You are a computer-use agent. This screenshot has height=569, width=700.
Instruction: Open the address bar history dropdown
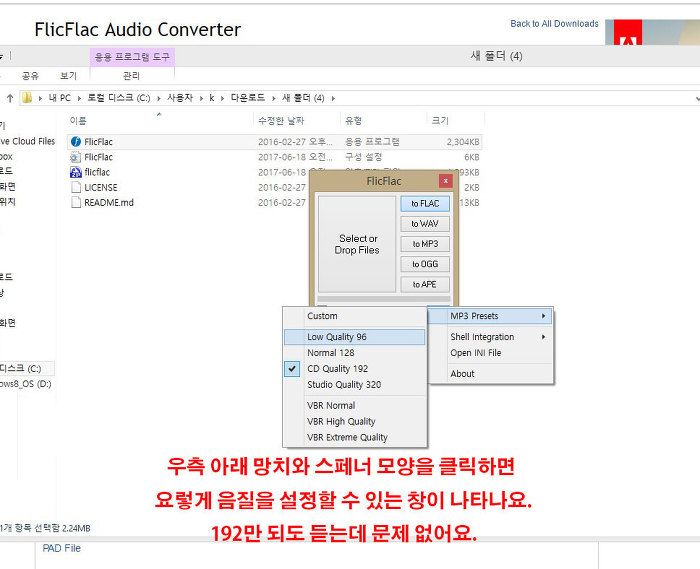[x=697, y=98]
